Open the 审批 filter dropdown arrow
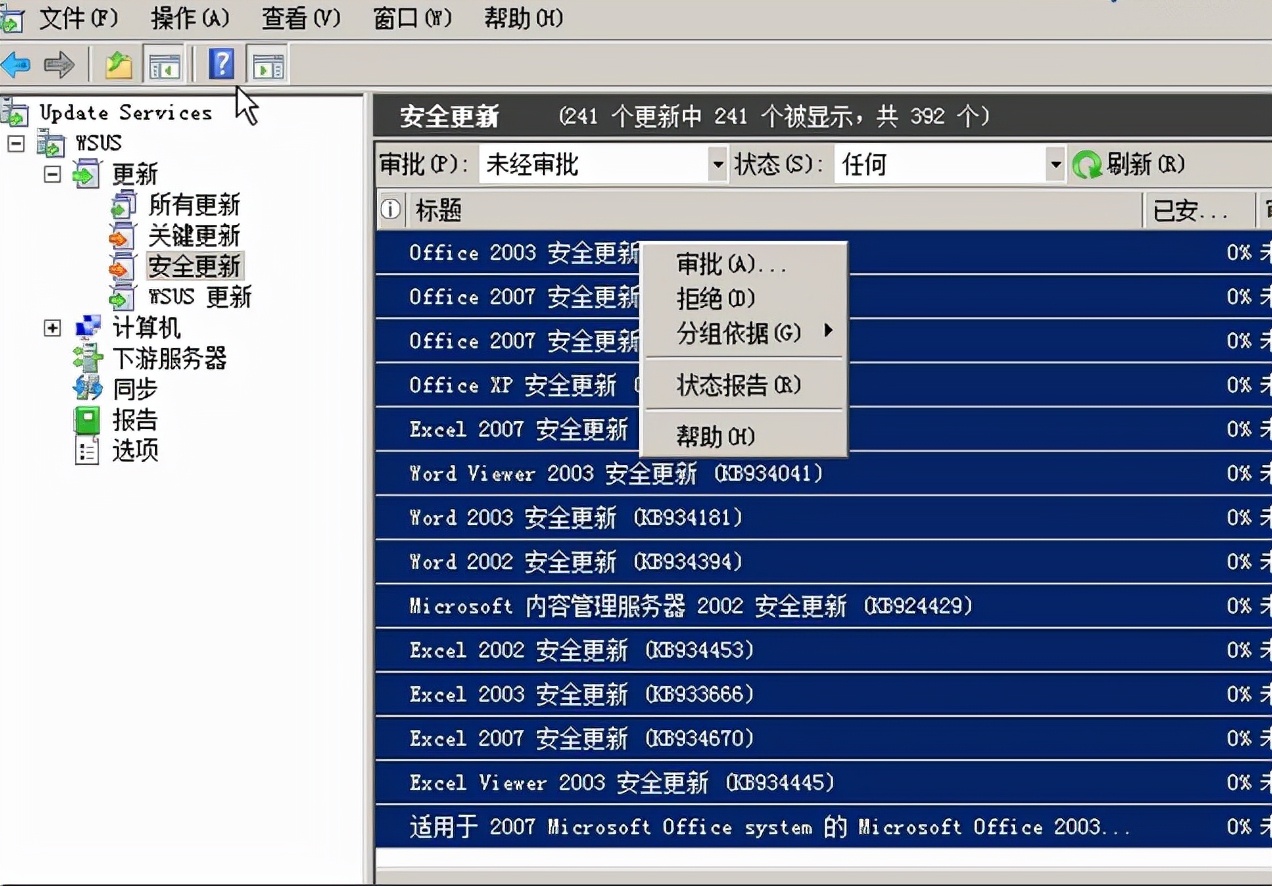Image resolution: width=1272 pixels, height=886 pixels. pos(717,164)
